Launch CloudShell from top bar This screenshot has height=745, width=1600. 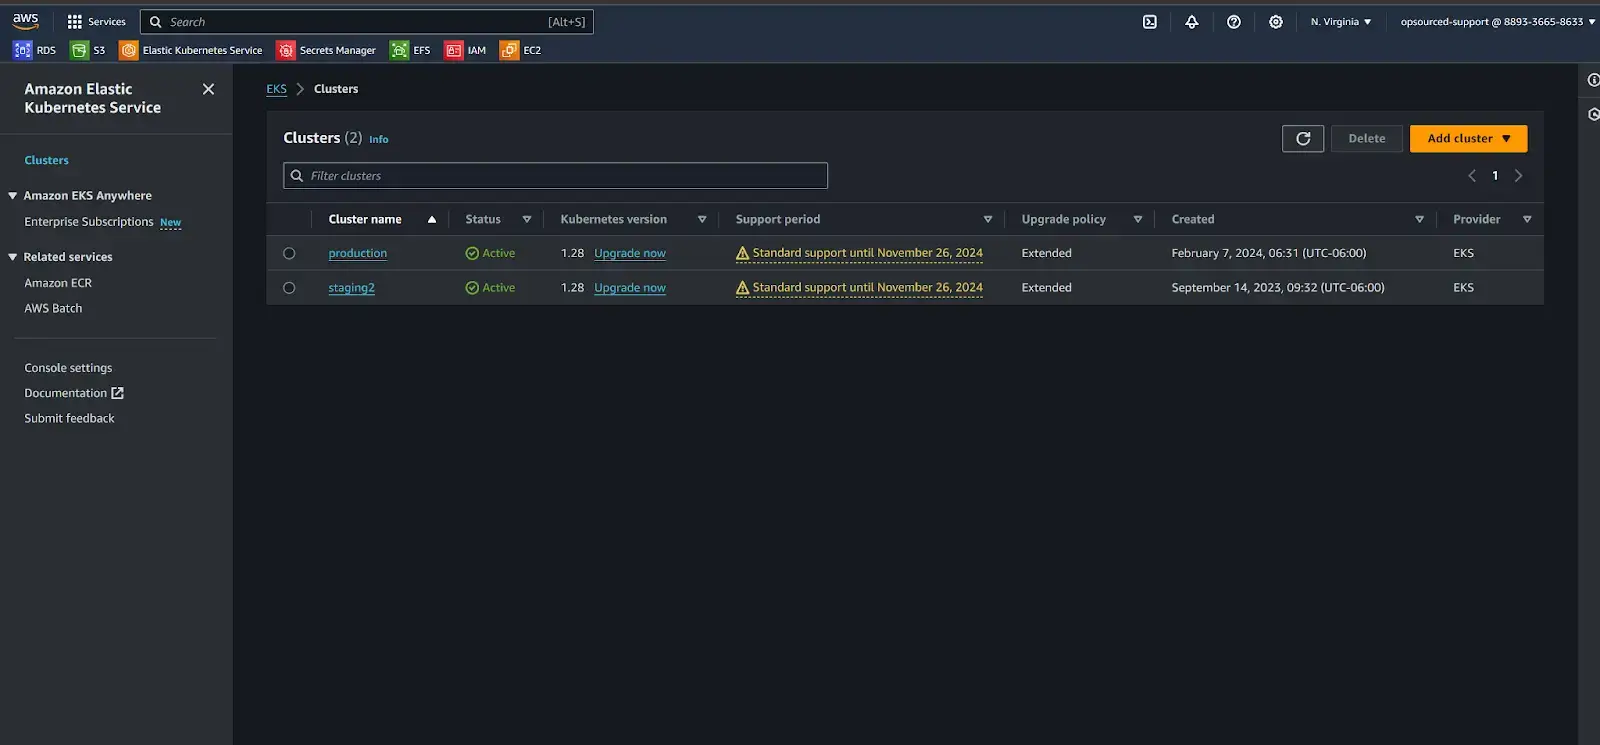tap(1150, 22)
